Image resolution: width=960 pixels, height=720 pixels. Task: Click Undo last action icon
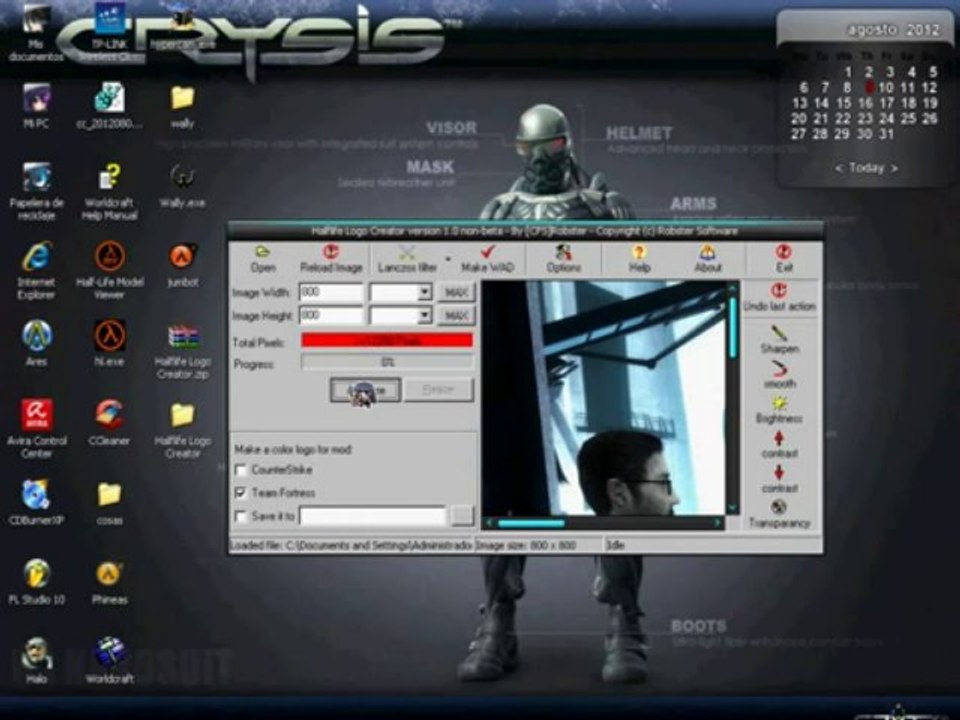click(x=779, y=290)
